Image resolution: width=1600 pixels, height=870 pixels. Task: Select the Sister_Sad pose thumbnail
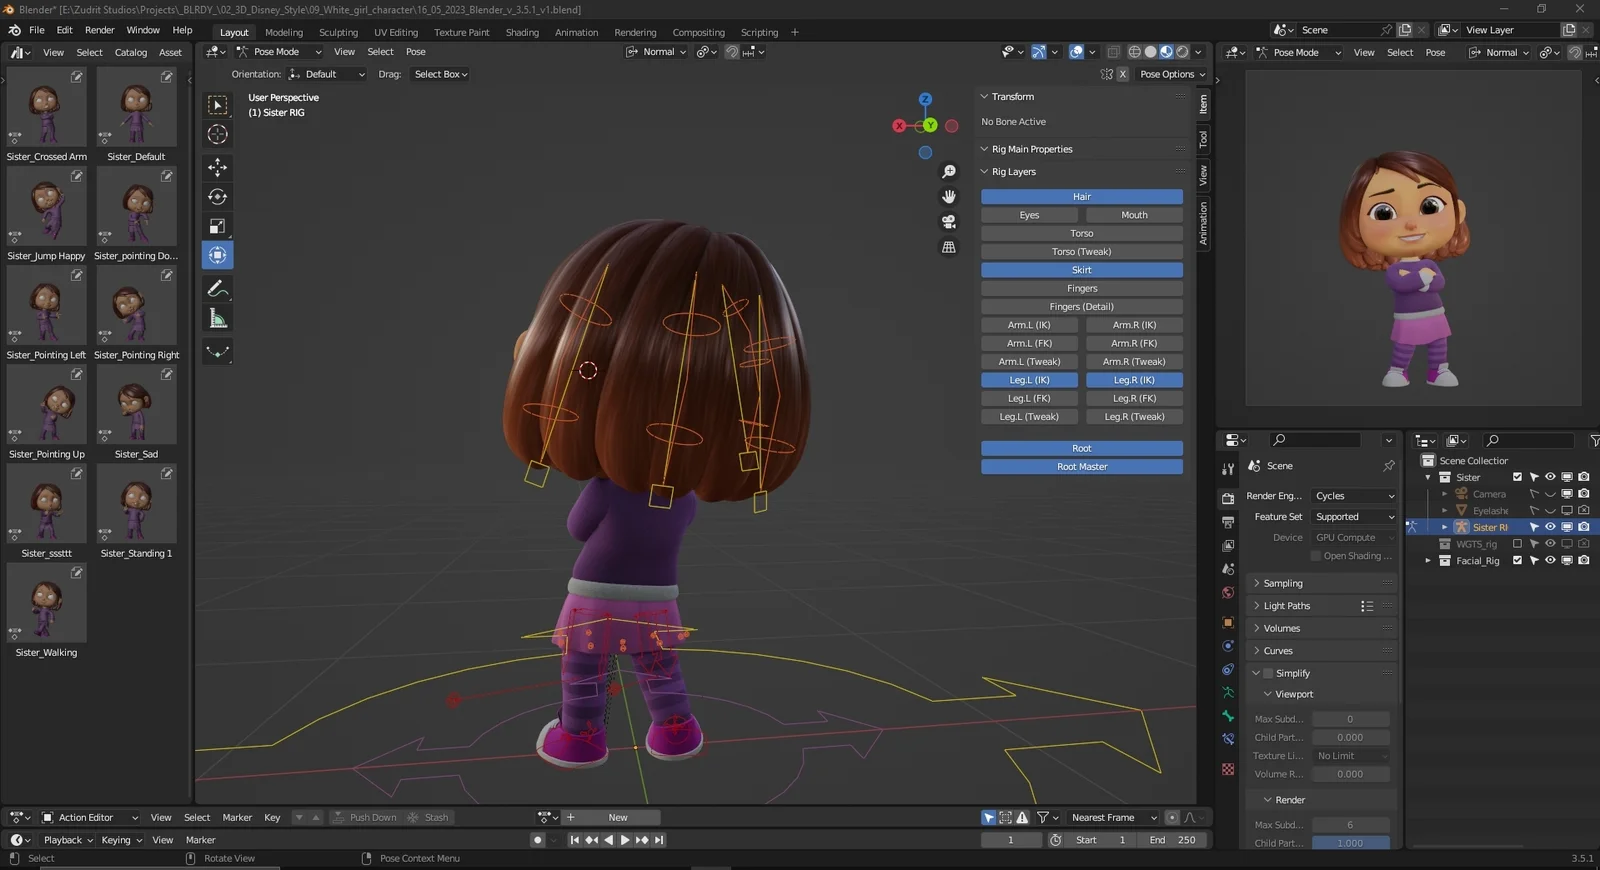point(136,406)
